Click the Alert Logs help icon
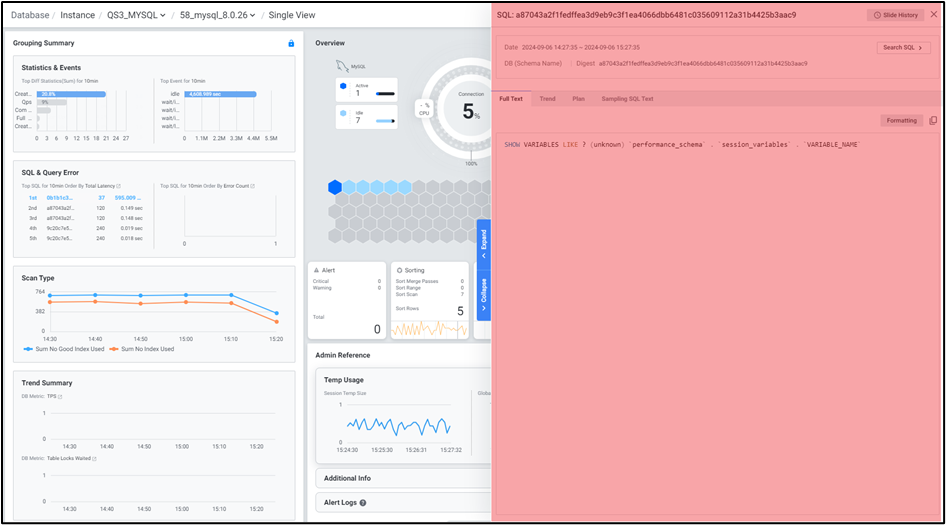Image resolution: width=946 pixels, height=525 pixels. pos(363,503)
